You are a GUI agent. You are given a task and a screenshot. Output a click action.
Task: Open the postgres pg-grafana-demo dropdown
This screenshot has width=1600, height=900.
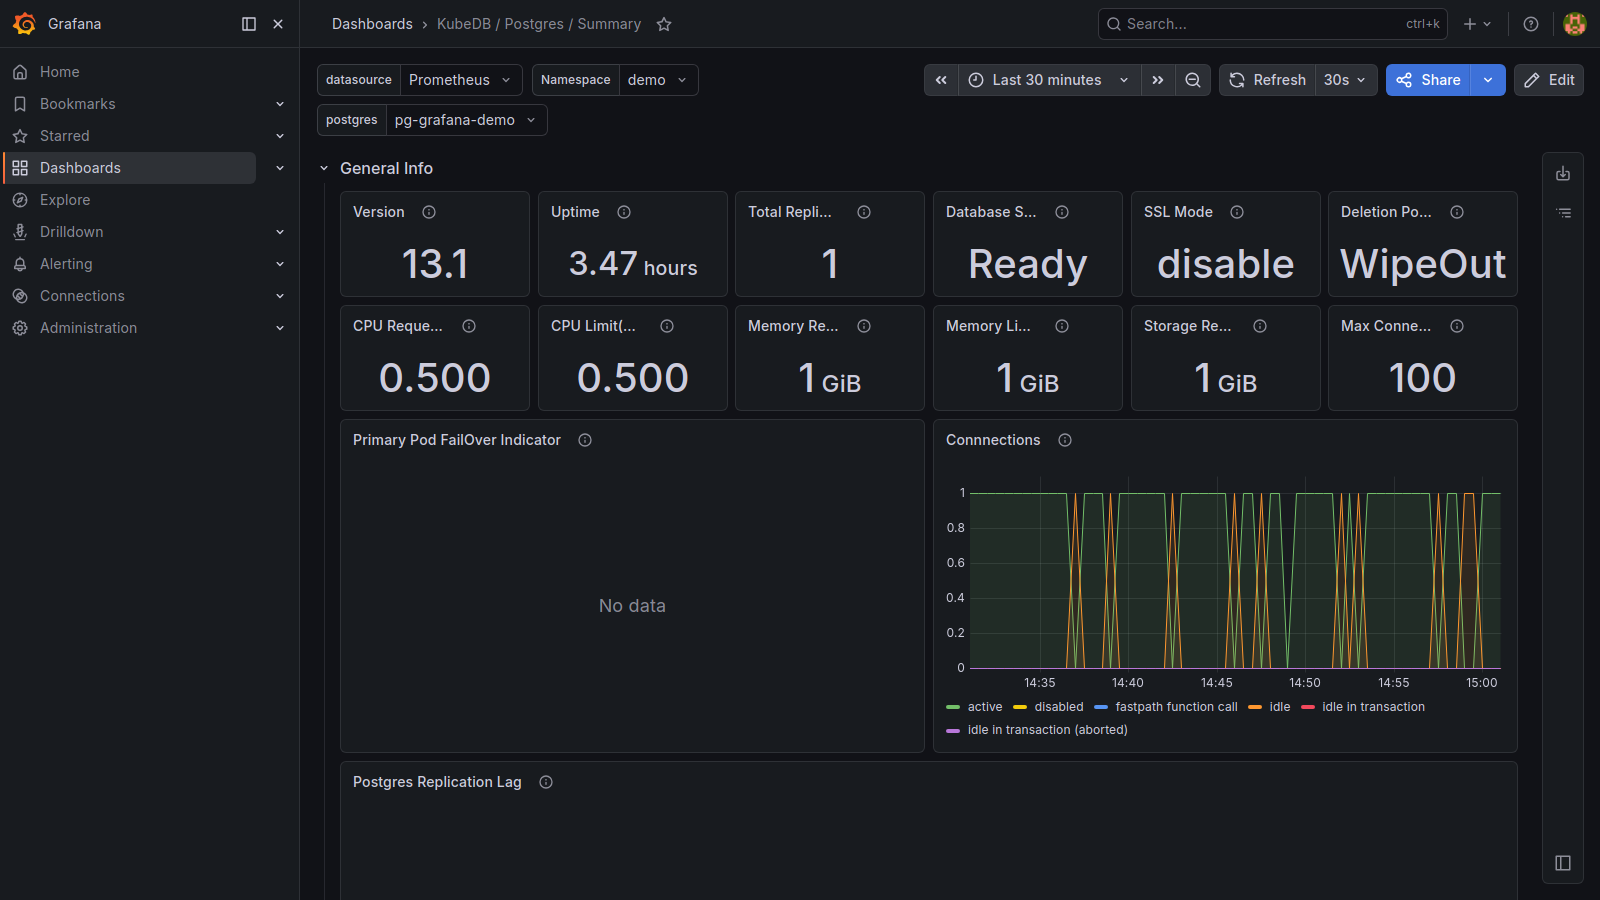point(466,120)
